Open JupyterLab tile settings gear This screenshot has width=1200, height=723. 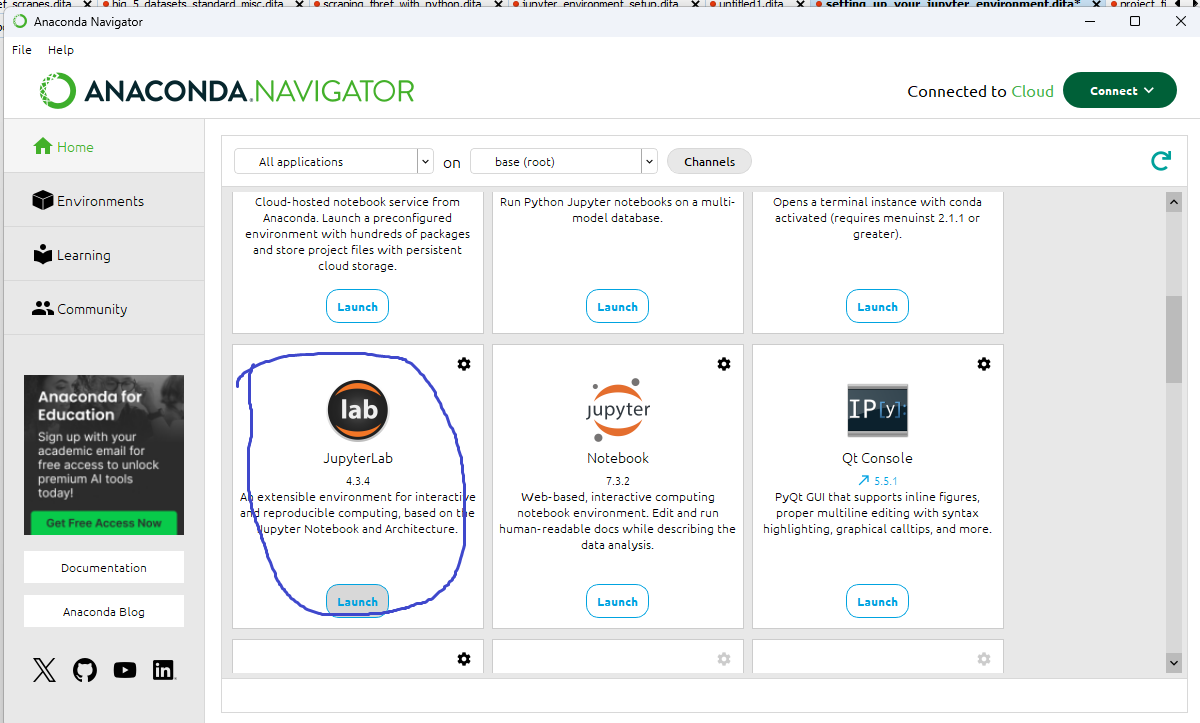click(464, 364)
